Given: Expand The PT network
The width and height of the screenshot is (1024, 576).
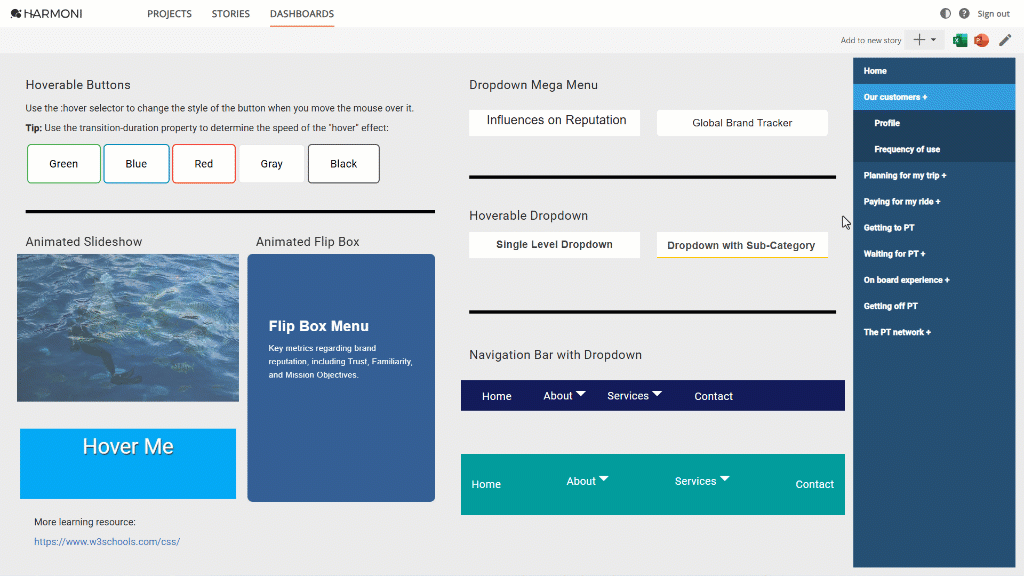Looking at the screenshot, I should (x=934, y=332).
